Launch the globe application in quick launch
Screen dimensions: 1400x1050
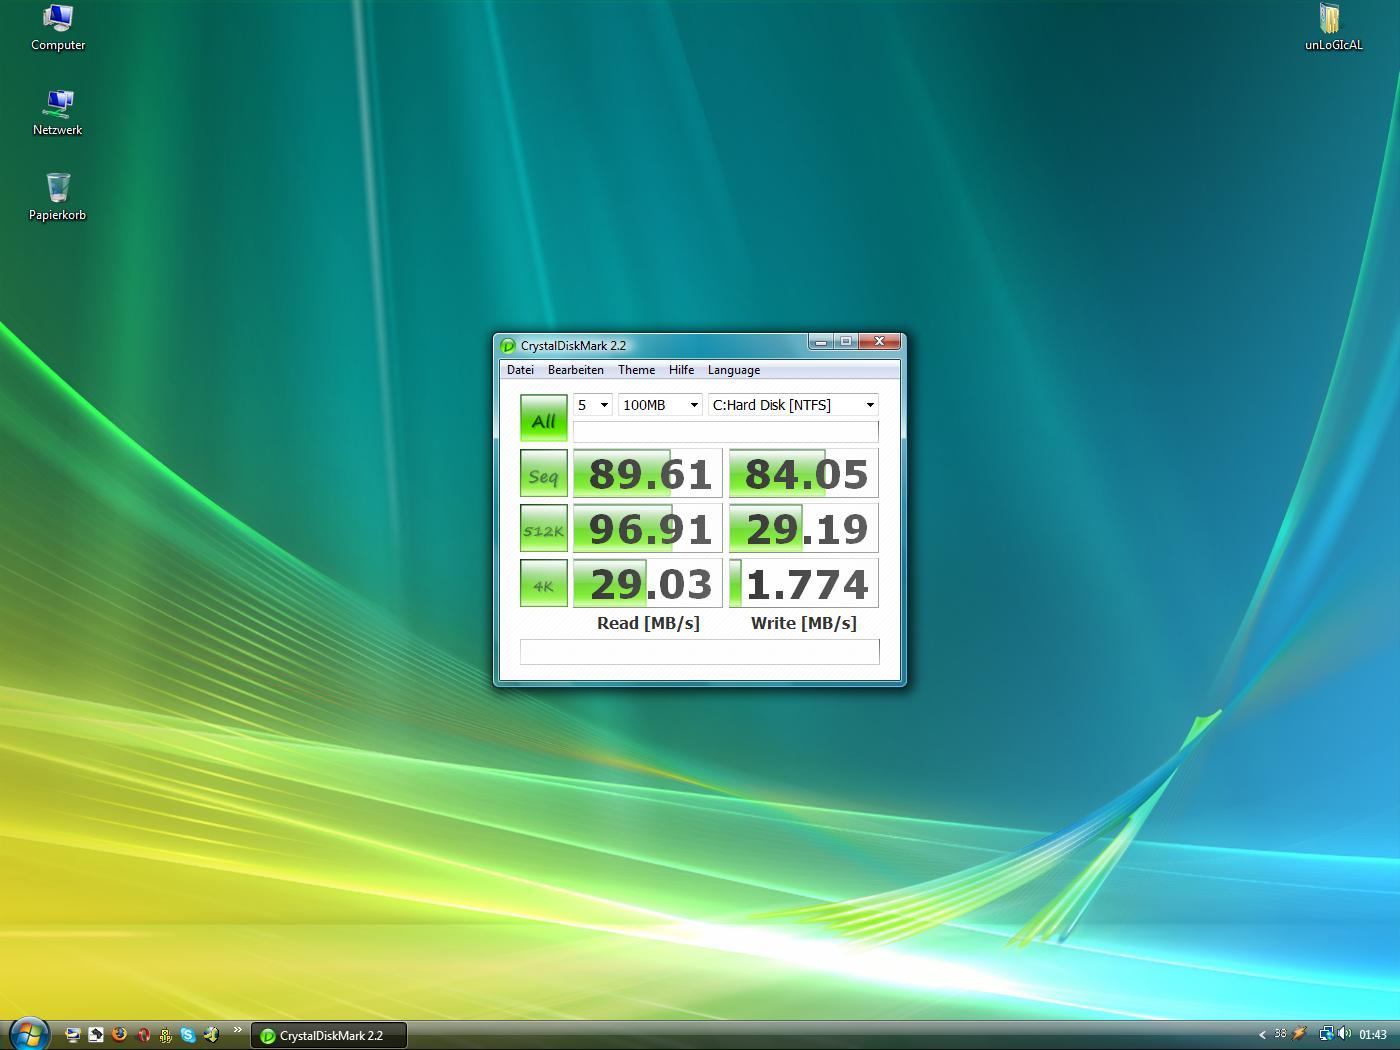point(211,1035)
